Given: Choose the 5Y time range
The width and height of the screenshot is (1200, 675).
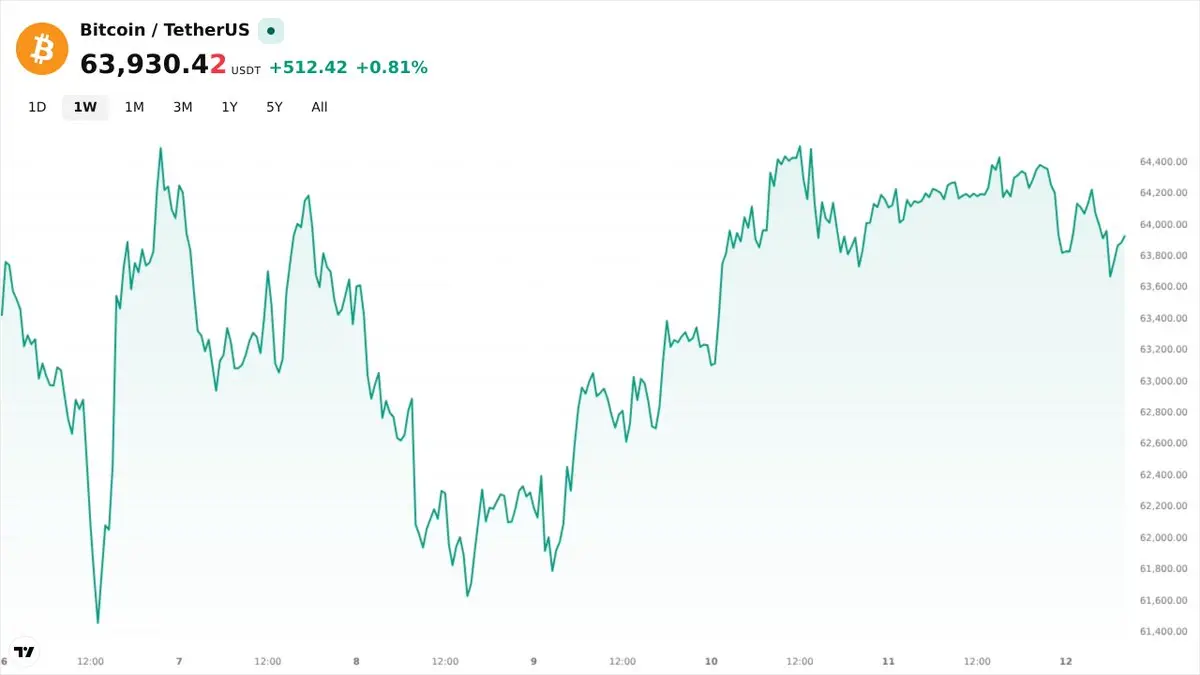Looking at the screenshot, I should (274, 107).
